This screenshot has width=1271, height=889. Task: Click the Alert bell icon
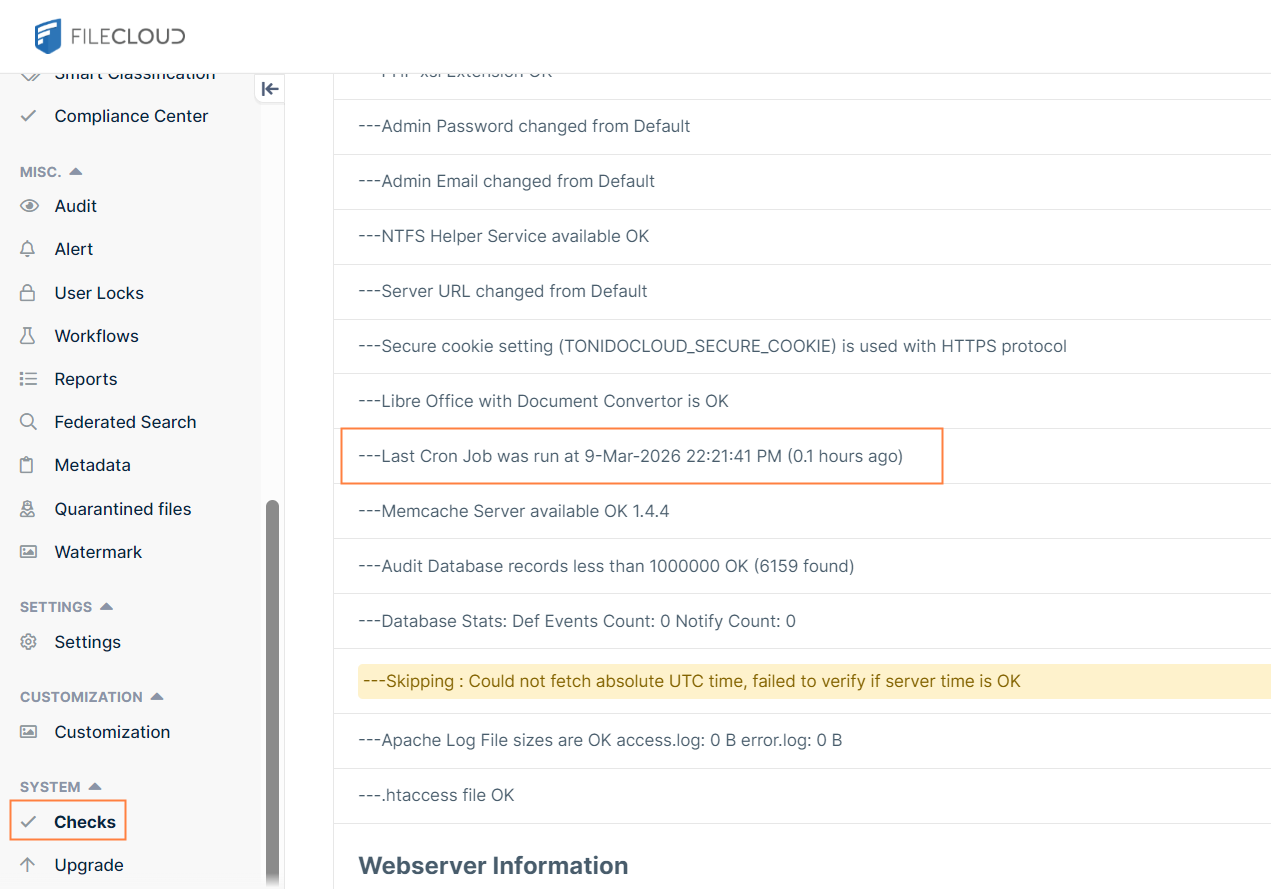pos(29,249)
